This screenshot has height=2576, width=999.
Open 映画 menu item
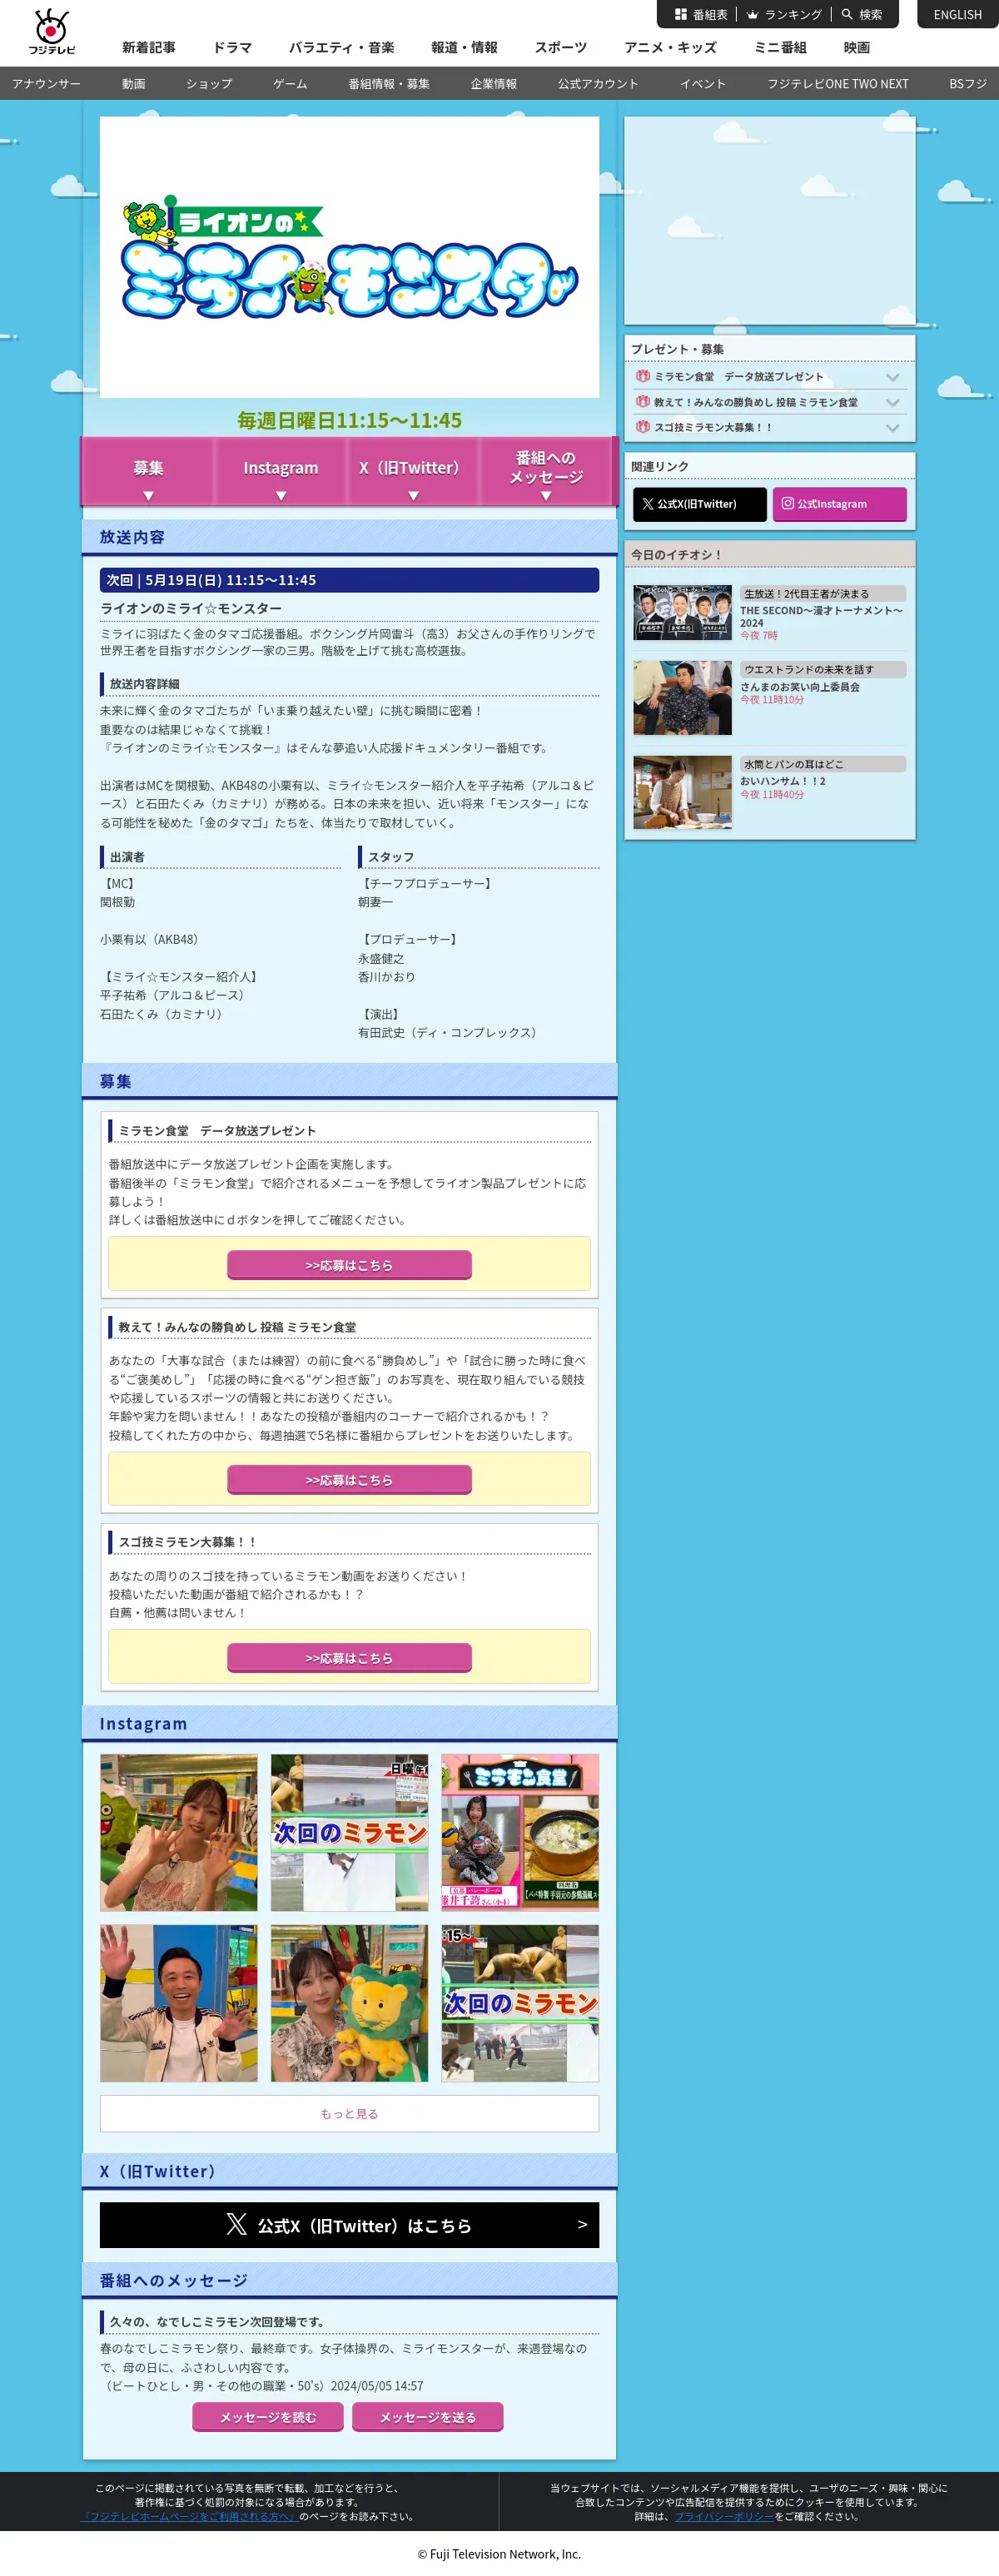[x=856, y=47]
